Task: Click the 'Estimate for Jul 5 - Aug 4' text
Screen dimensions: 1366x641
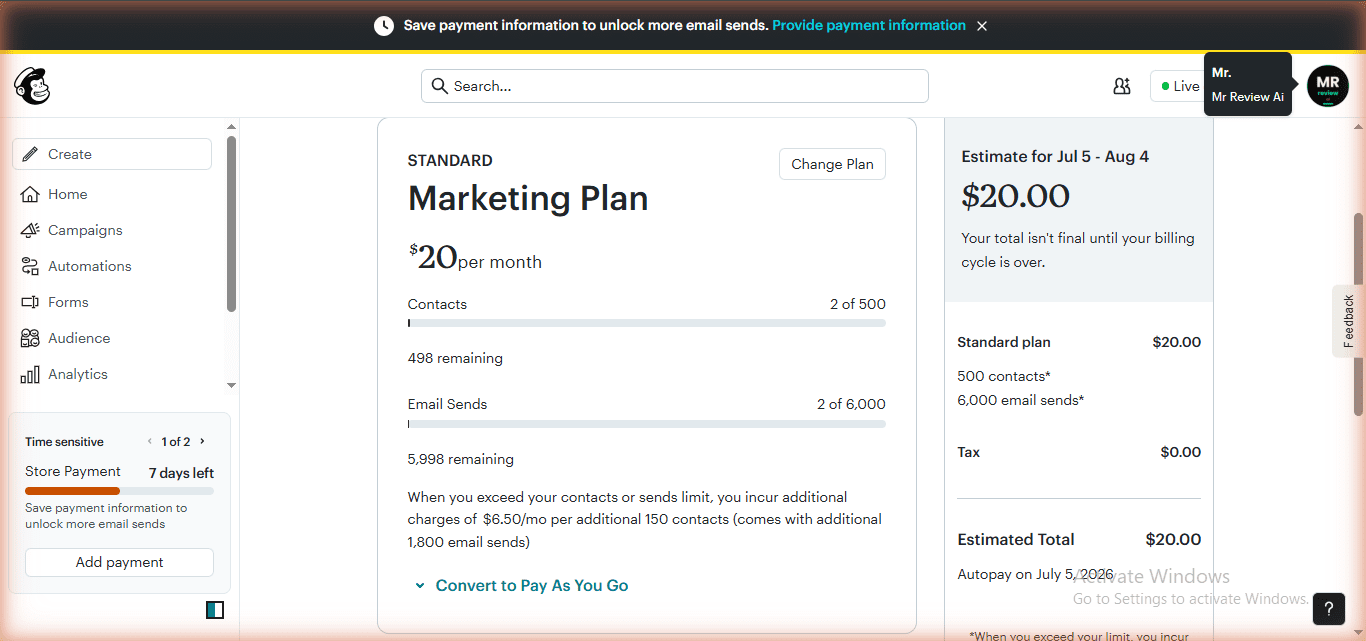Action: (1055, 156)
